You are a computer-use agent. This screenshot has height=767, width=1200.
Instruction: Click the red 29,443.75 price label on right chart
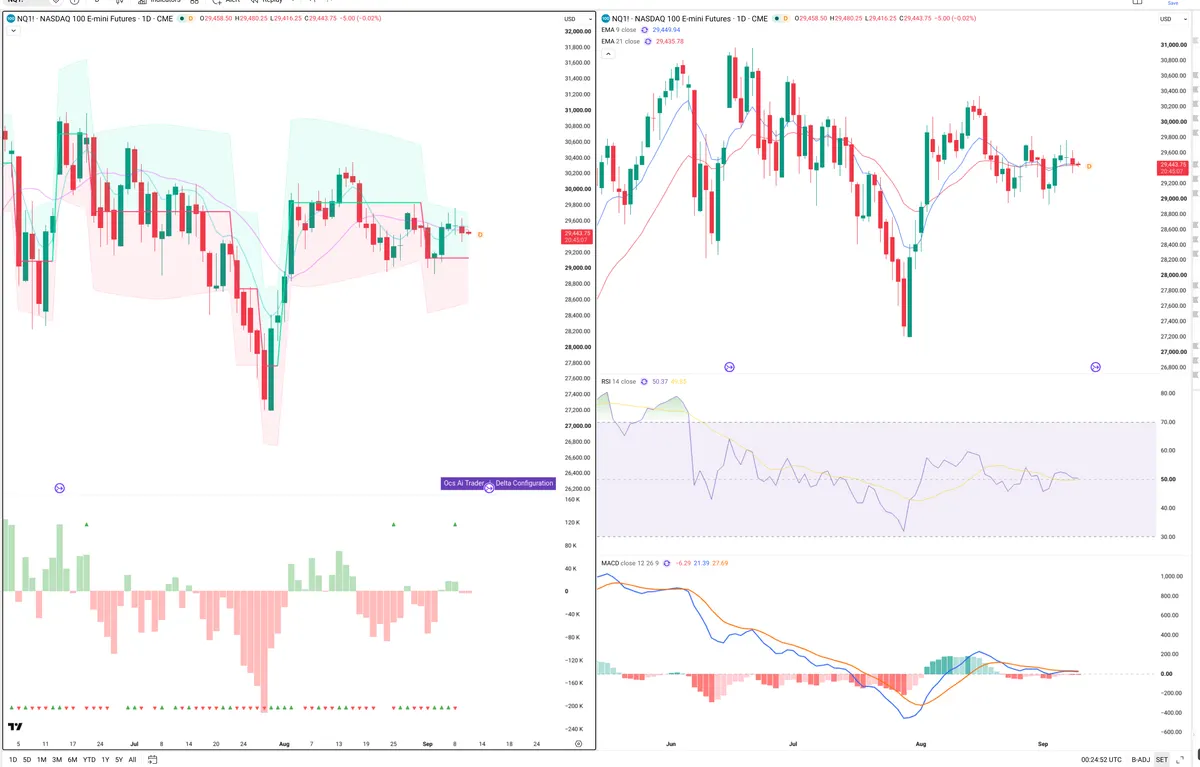click(1173, 168)
